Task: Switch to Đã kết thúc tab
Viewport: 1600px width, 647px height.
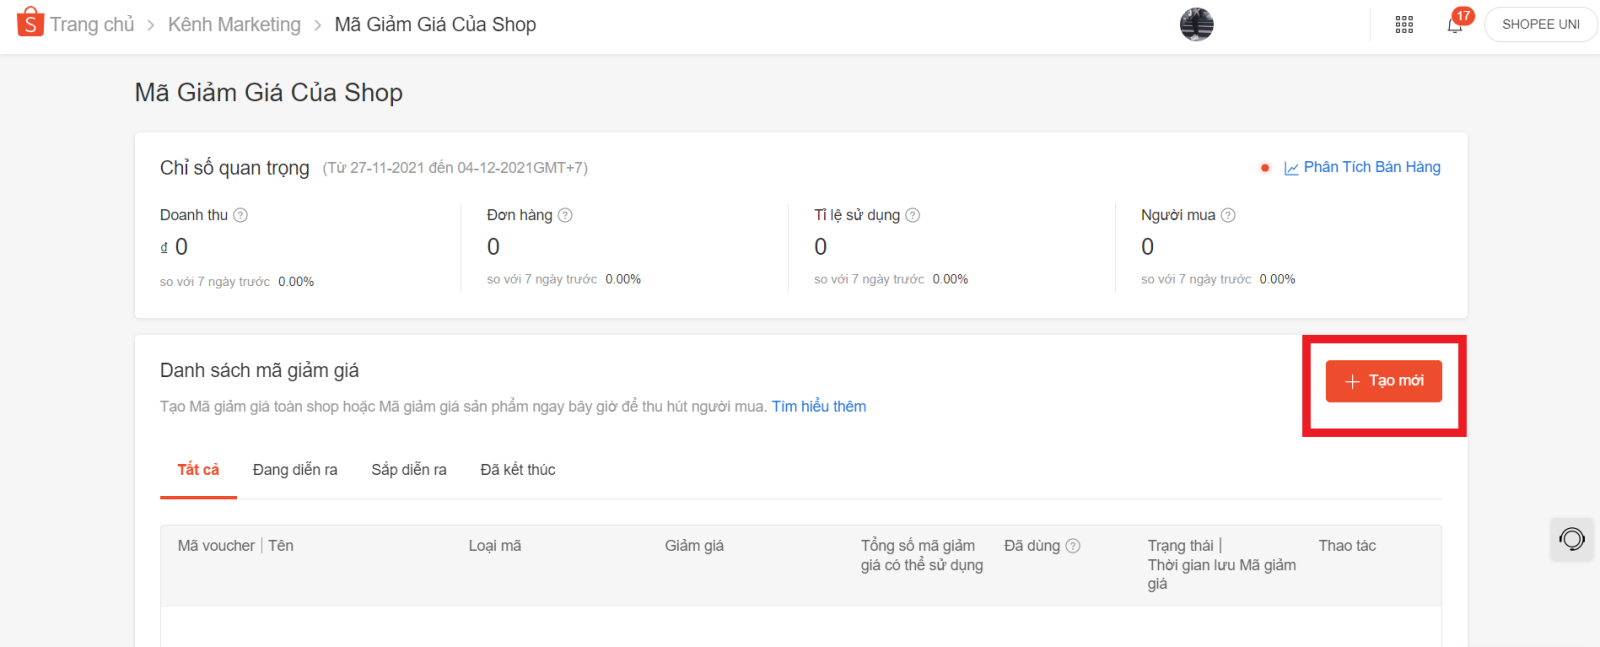Action: coord(518,470)
